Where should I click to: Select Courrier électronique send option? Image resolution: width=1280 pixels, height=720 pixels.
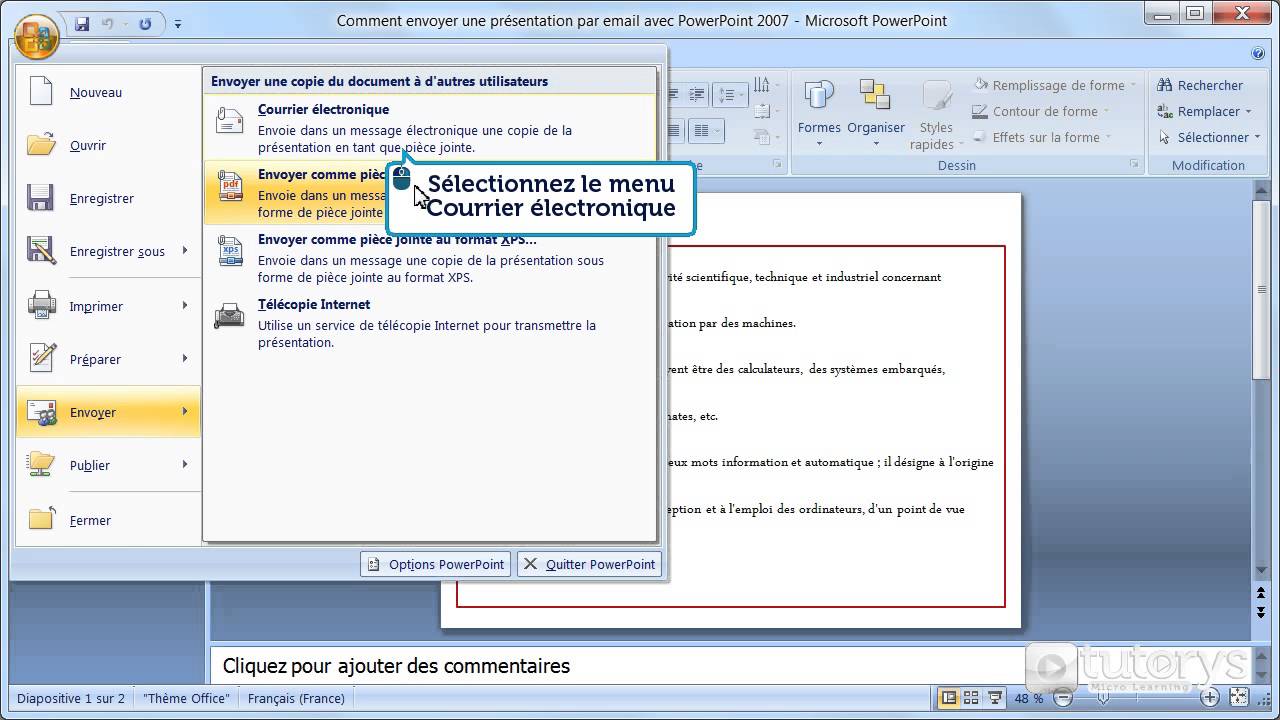coord(430,128)
